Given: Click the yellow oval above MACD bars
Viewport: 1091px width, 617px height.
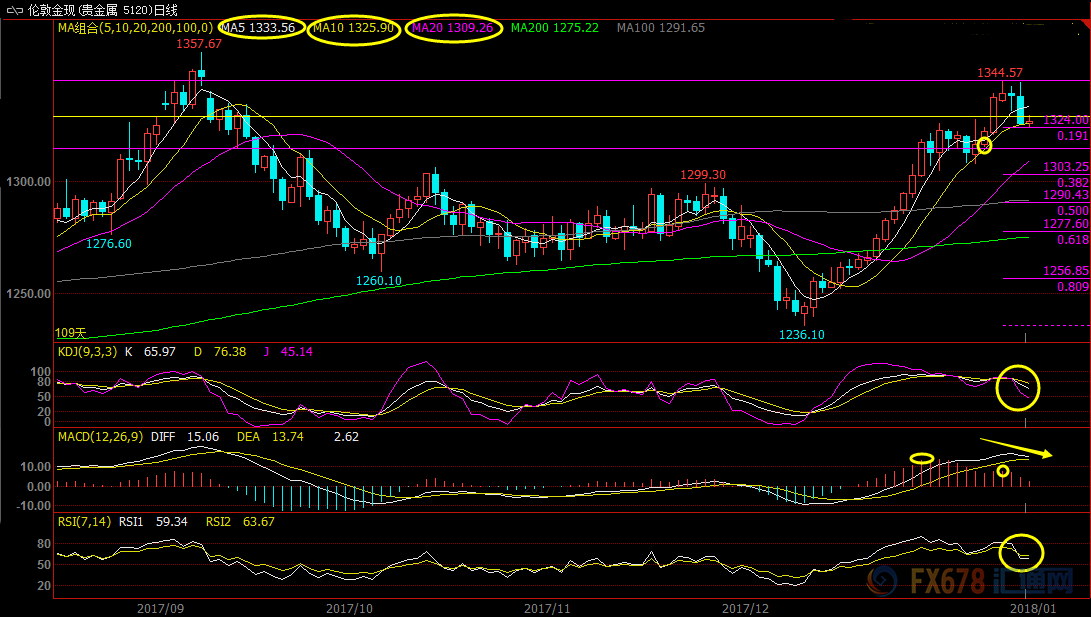Looking at the screenshot, I should click(x=922, y=458).
